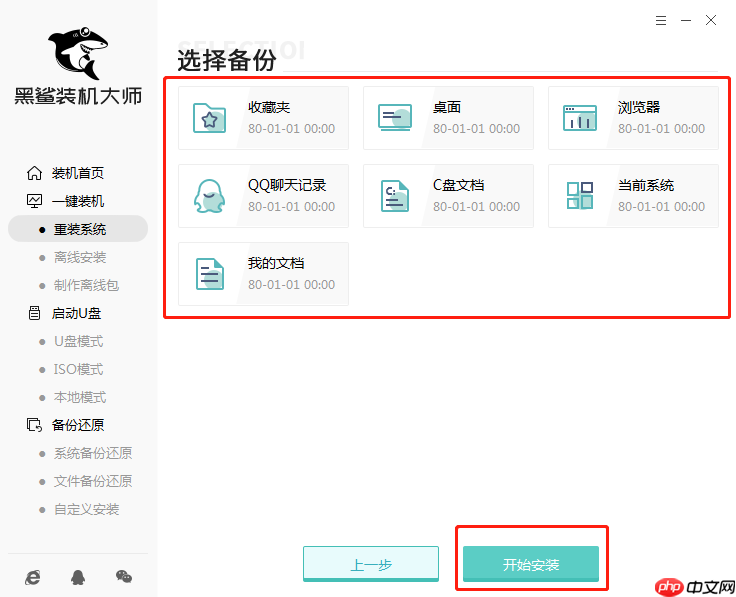This screenshot has height=597, width=736.
Task: Open the QQ penguin icon in sidebar footer
Action: pyautogui.click(x=78, y=577)
